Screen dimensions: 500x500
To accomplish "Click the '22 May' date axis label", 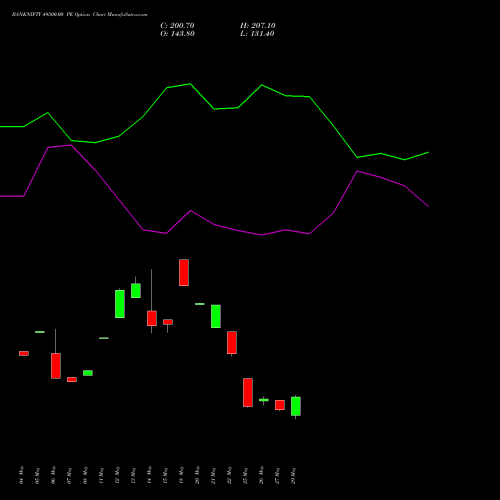I will 229,475.
